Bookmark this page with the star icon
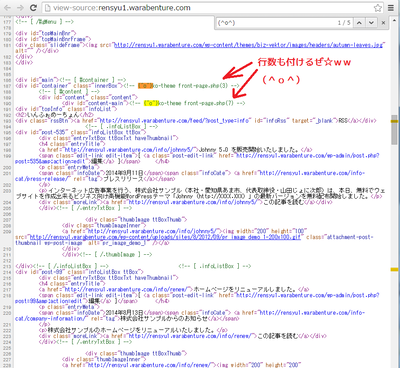This screenshot has height=368, width=400. coord(378,8)
